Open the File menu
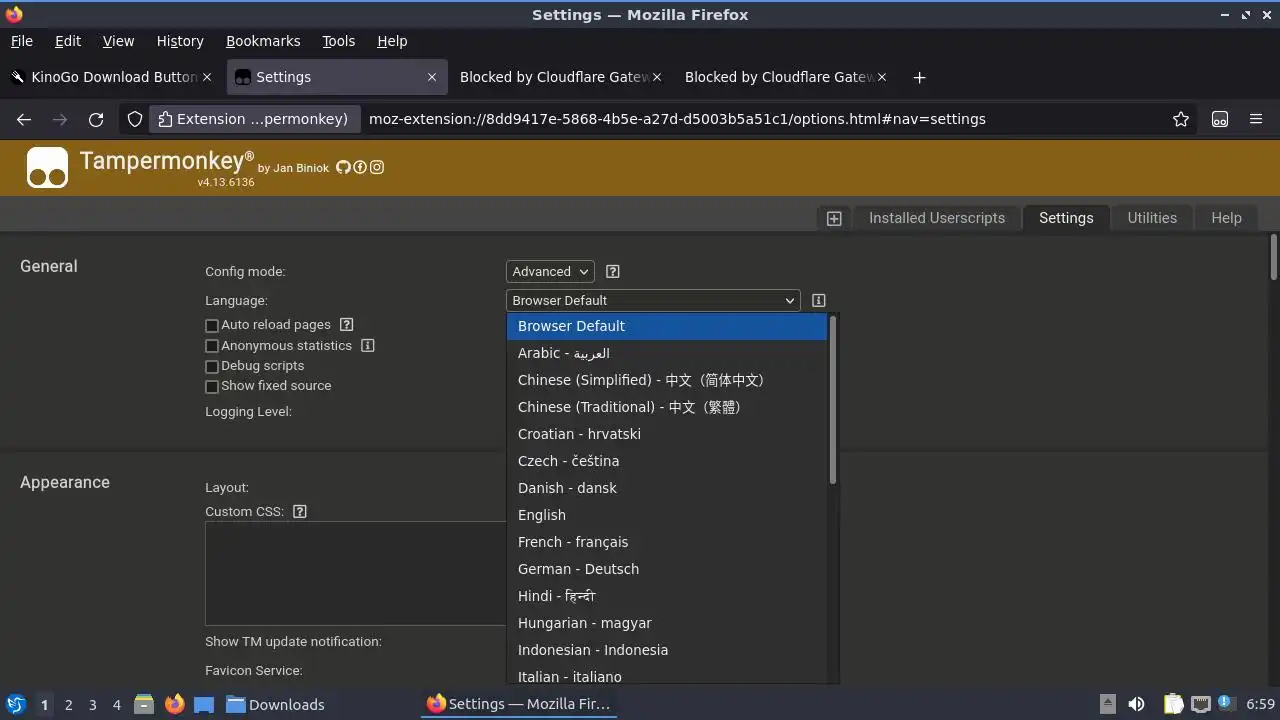This screenshot has height=720, width=1280. [22, 41]
